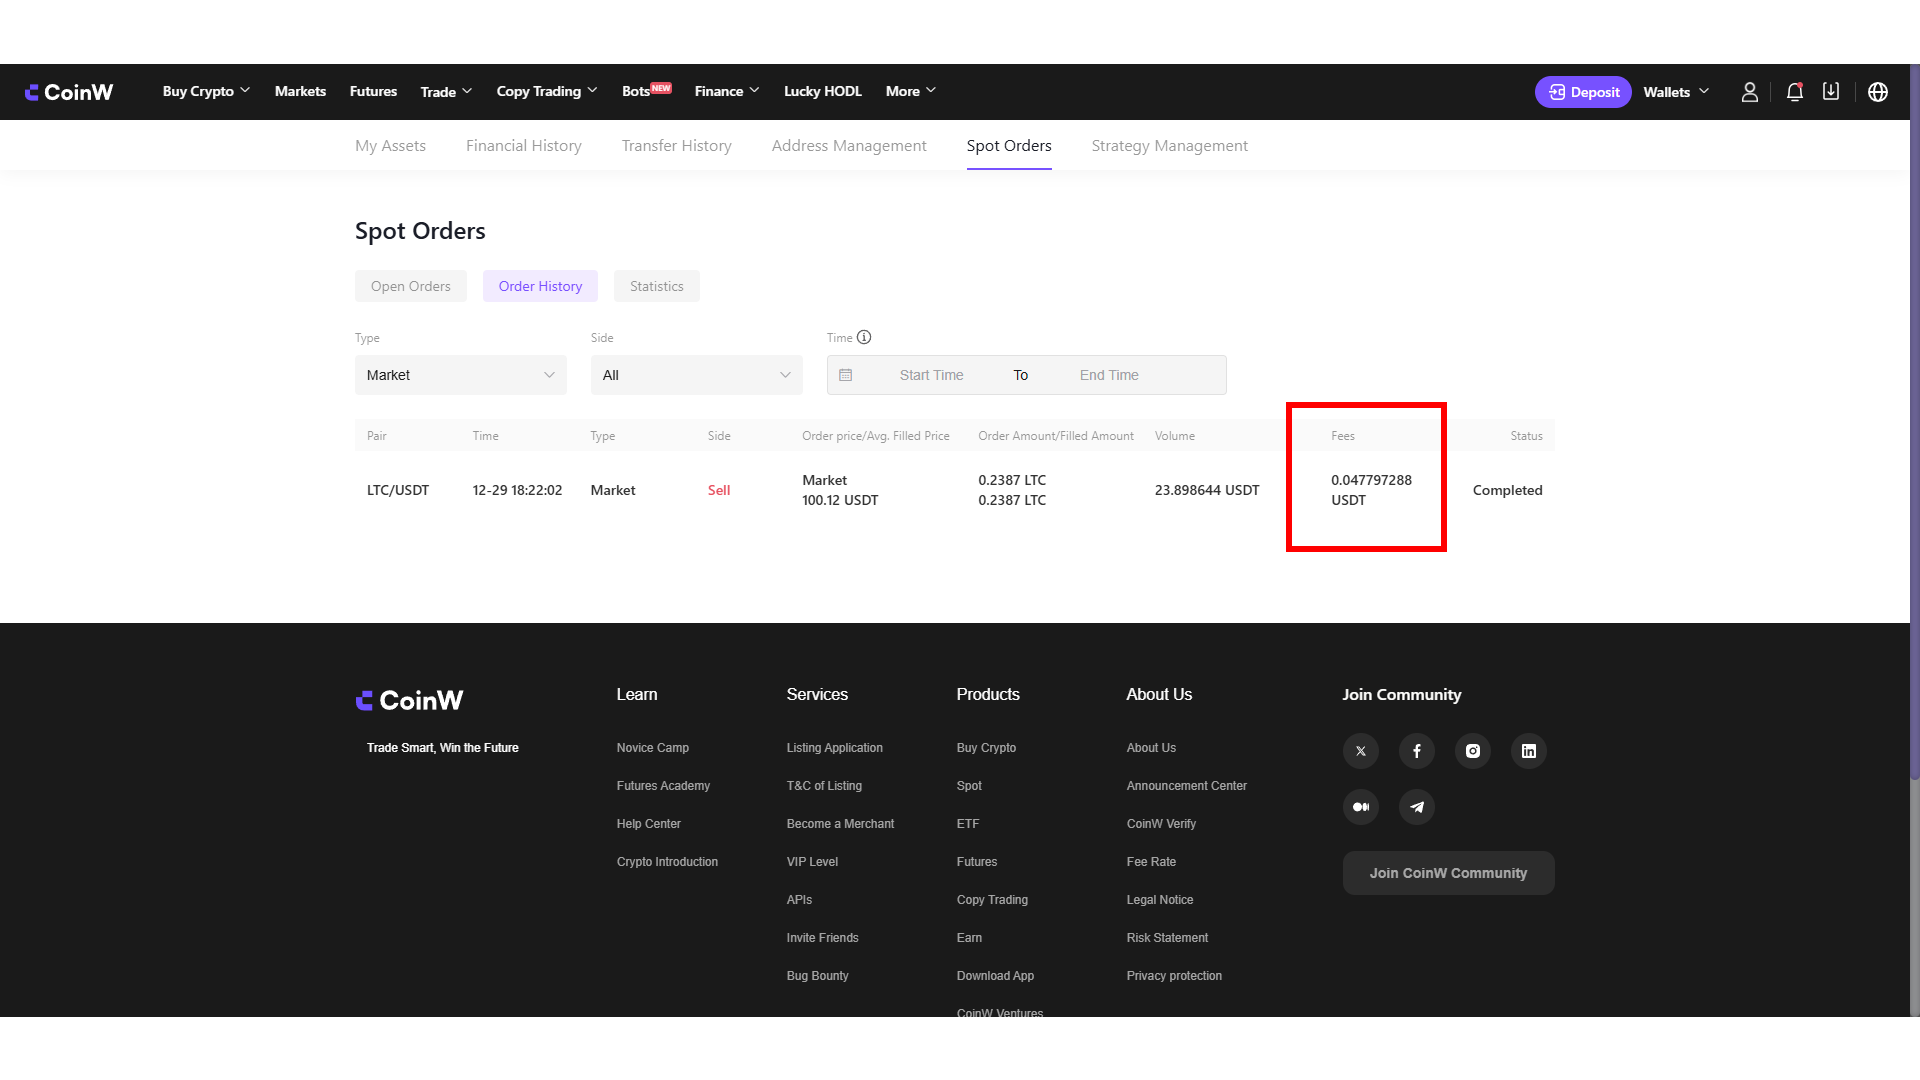This screenshot has width=1920, height=1080.
Task: Switch to Transfer History tab
Action: click(677, 146)
